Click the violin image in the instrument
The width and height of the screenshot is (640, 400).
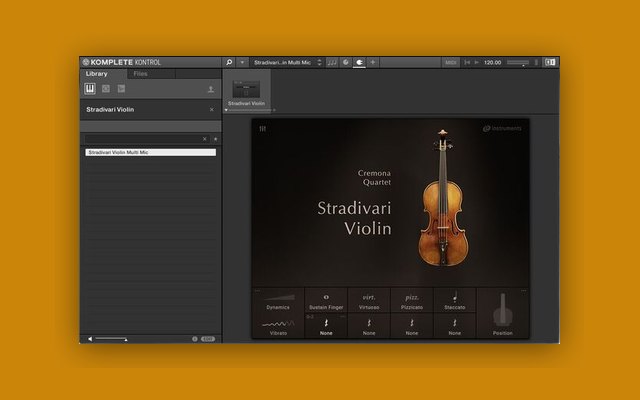point(443,199)
